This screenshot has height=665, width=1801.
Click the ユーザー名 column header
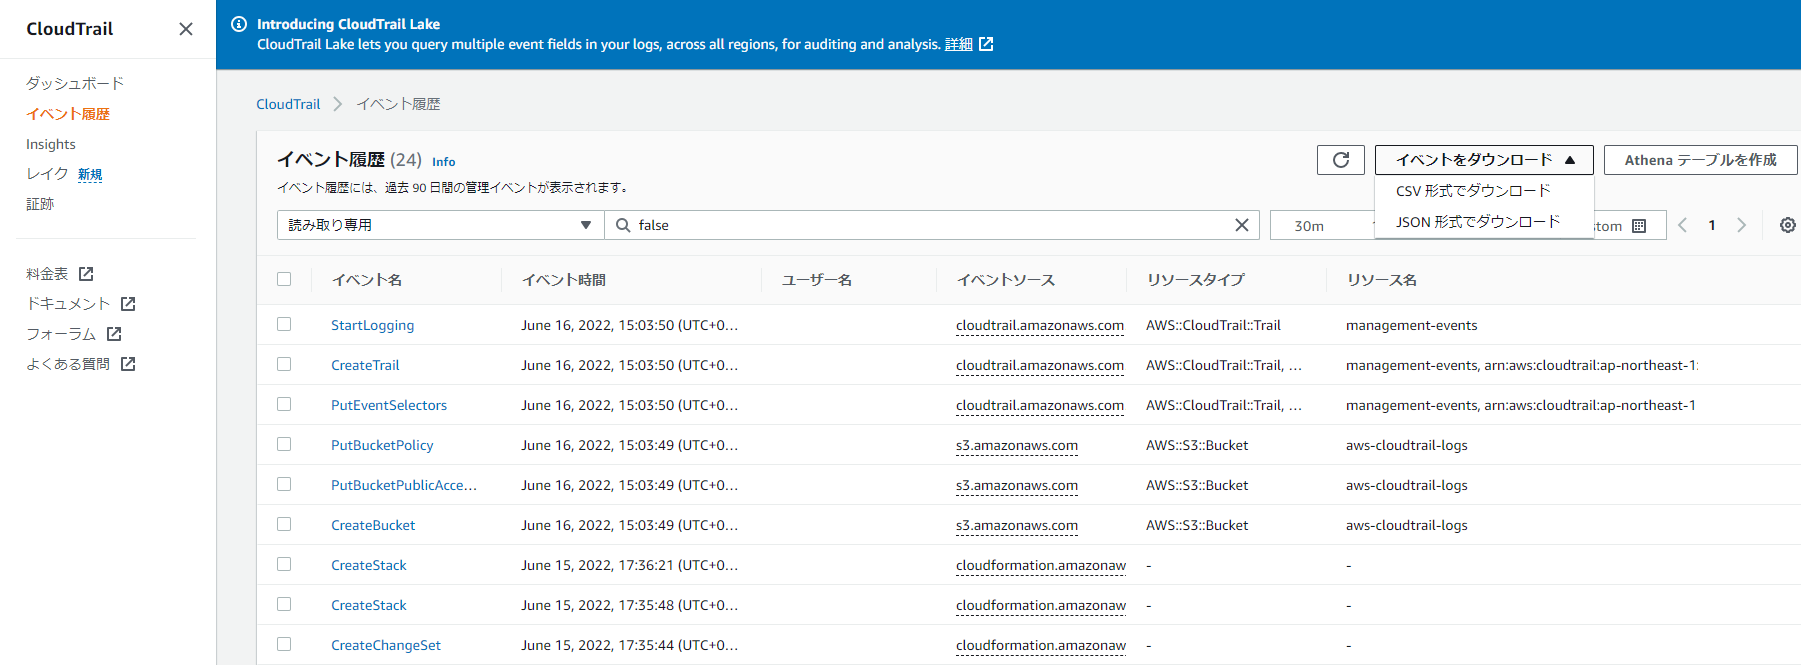coord(817,280)
